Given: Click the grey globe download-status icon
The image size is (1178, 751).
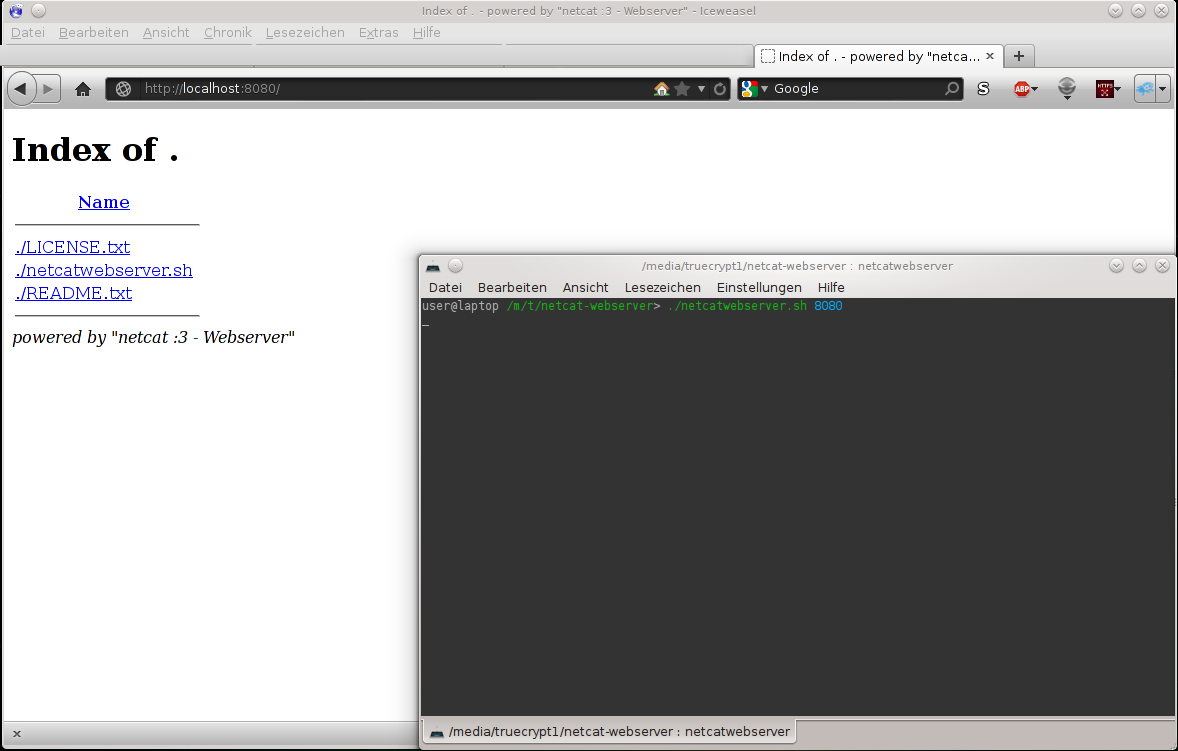Looking at the screenshot, I should pyautogui.click(x=1067, y=88).
